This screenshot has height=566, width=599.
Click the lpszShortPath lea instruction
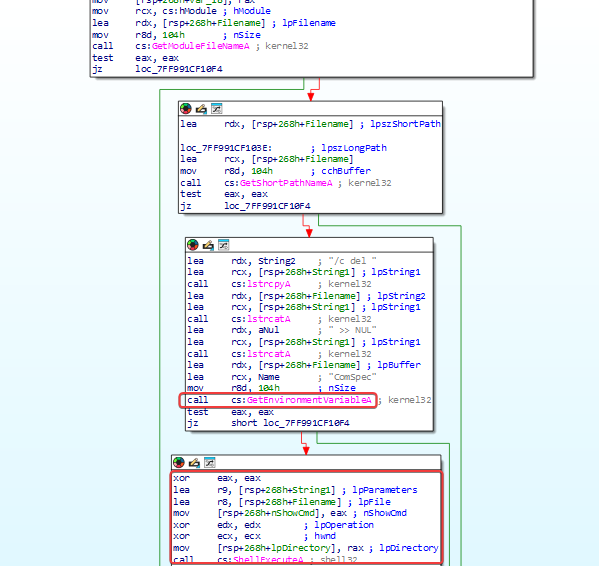click(311, 124)
